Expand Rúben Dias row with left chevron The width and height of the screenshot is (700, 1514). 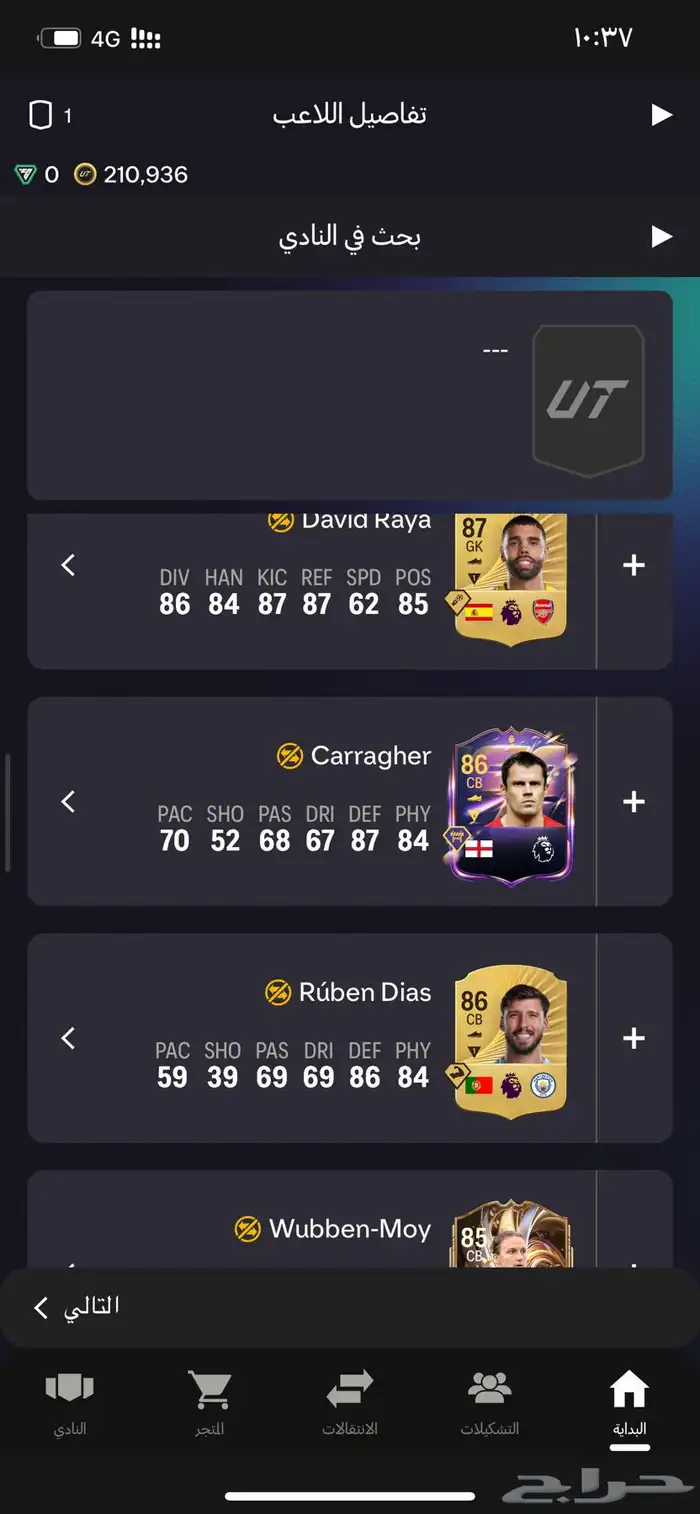click(68, 1038)
